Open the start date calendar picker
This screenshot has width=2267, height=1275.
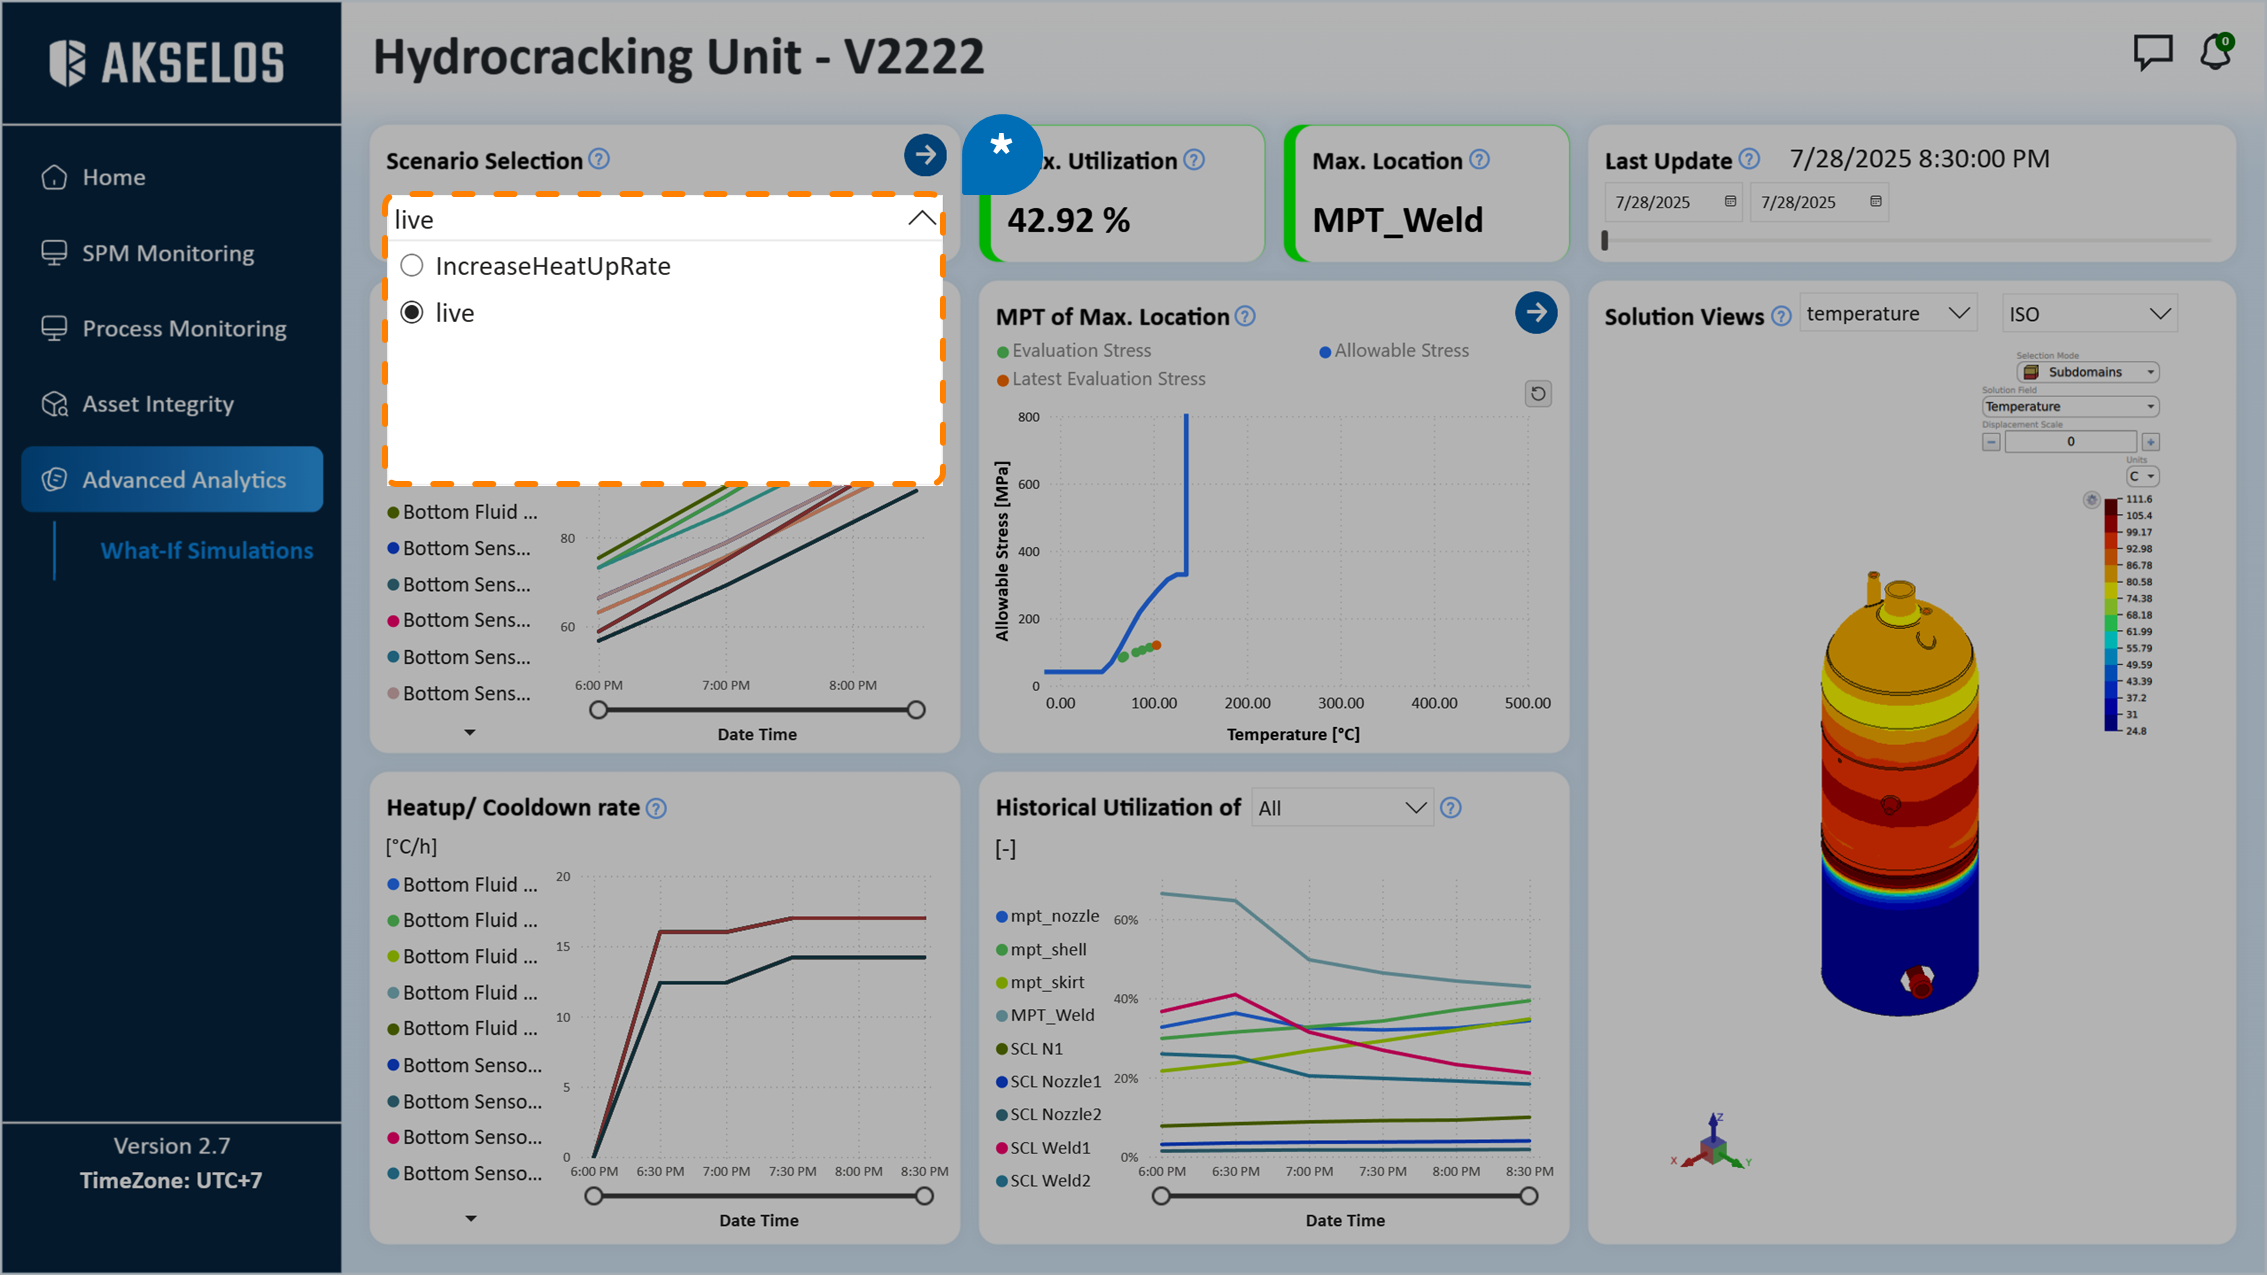[x=1730, y=202]
